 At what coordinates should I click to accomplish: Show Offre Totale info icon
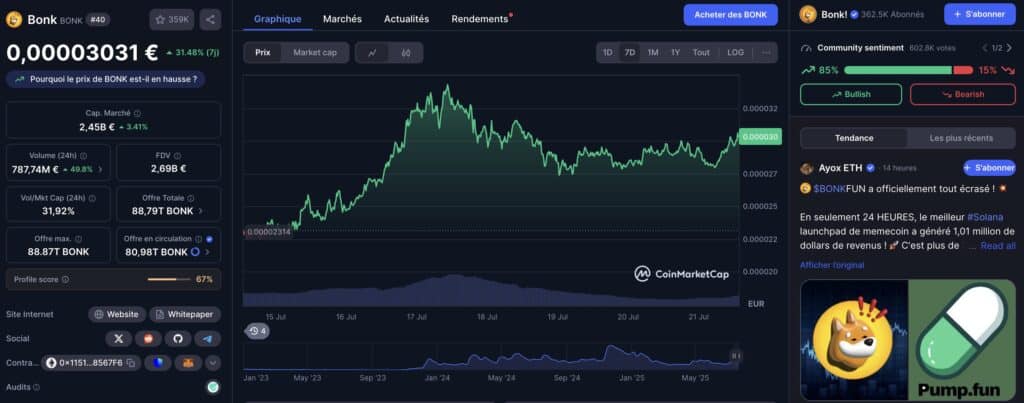pos(191,198)
